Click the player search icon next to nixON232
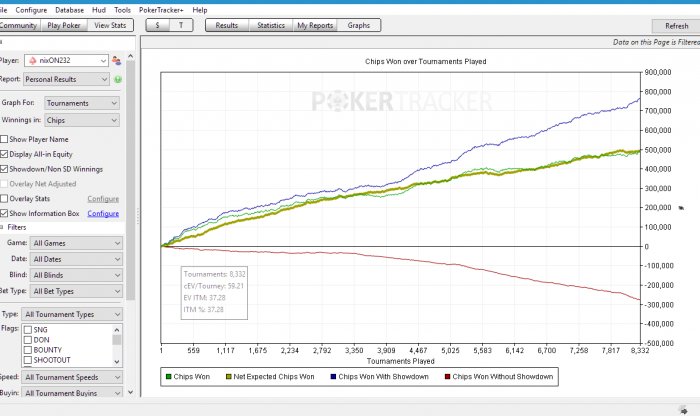The height and width of the screenshot is (416, 700). pos(117,60)
